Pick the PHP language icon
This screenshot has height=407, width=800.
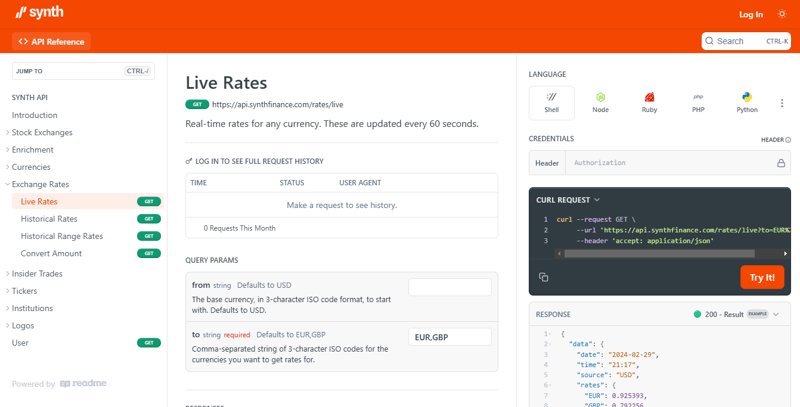tap(698, 102)
